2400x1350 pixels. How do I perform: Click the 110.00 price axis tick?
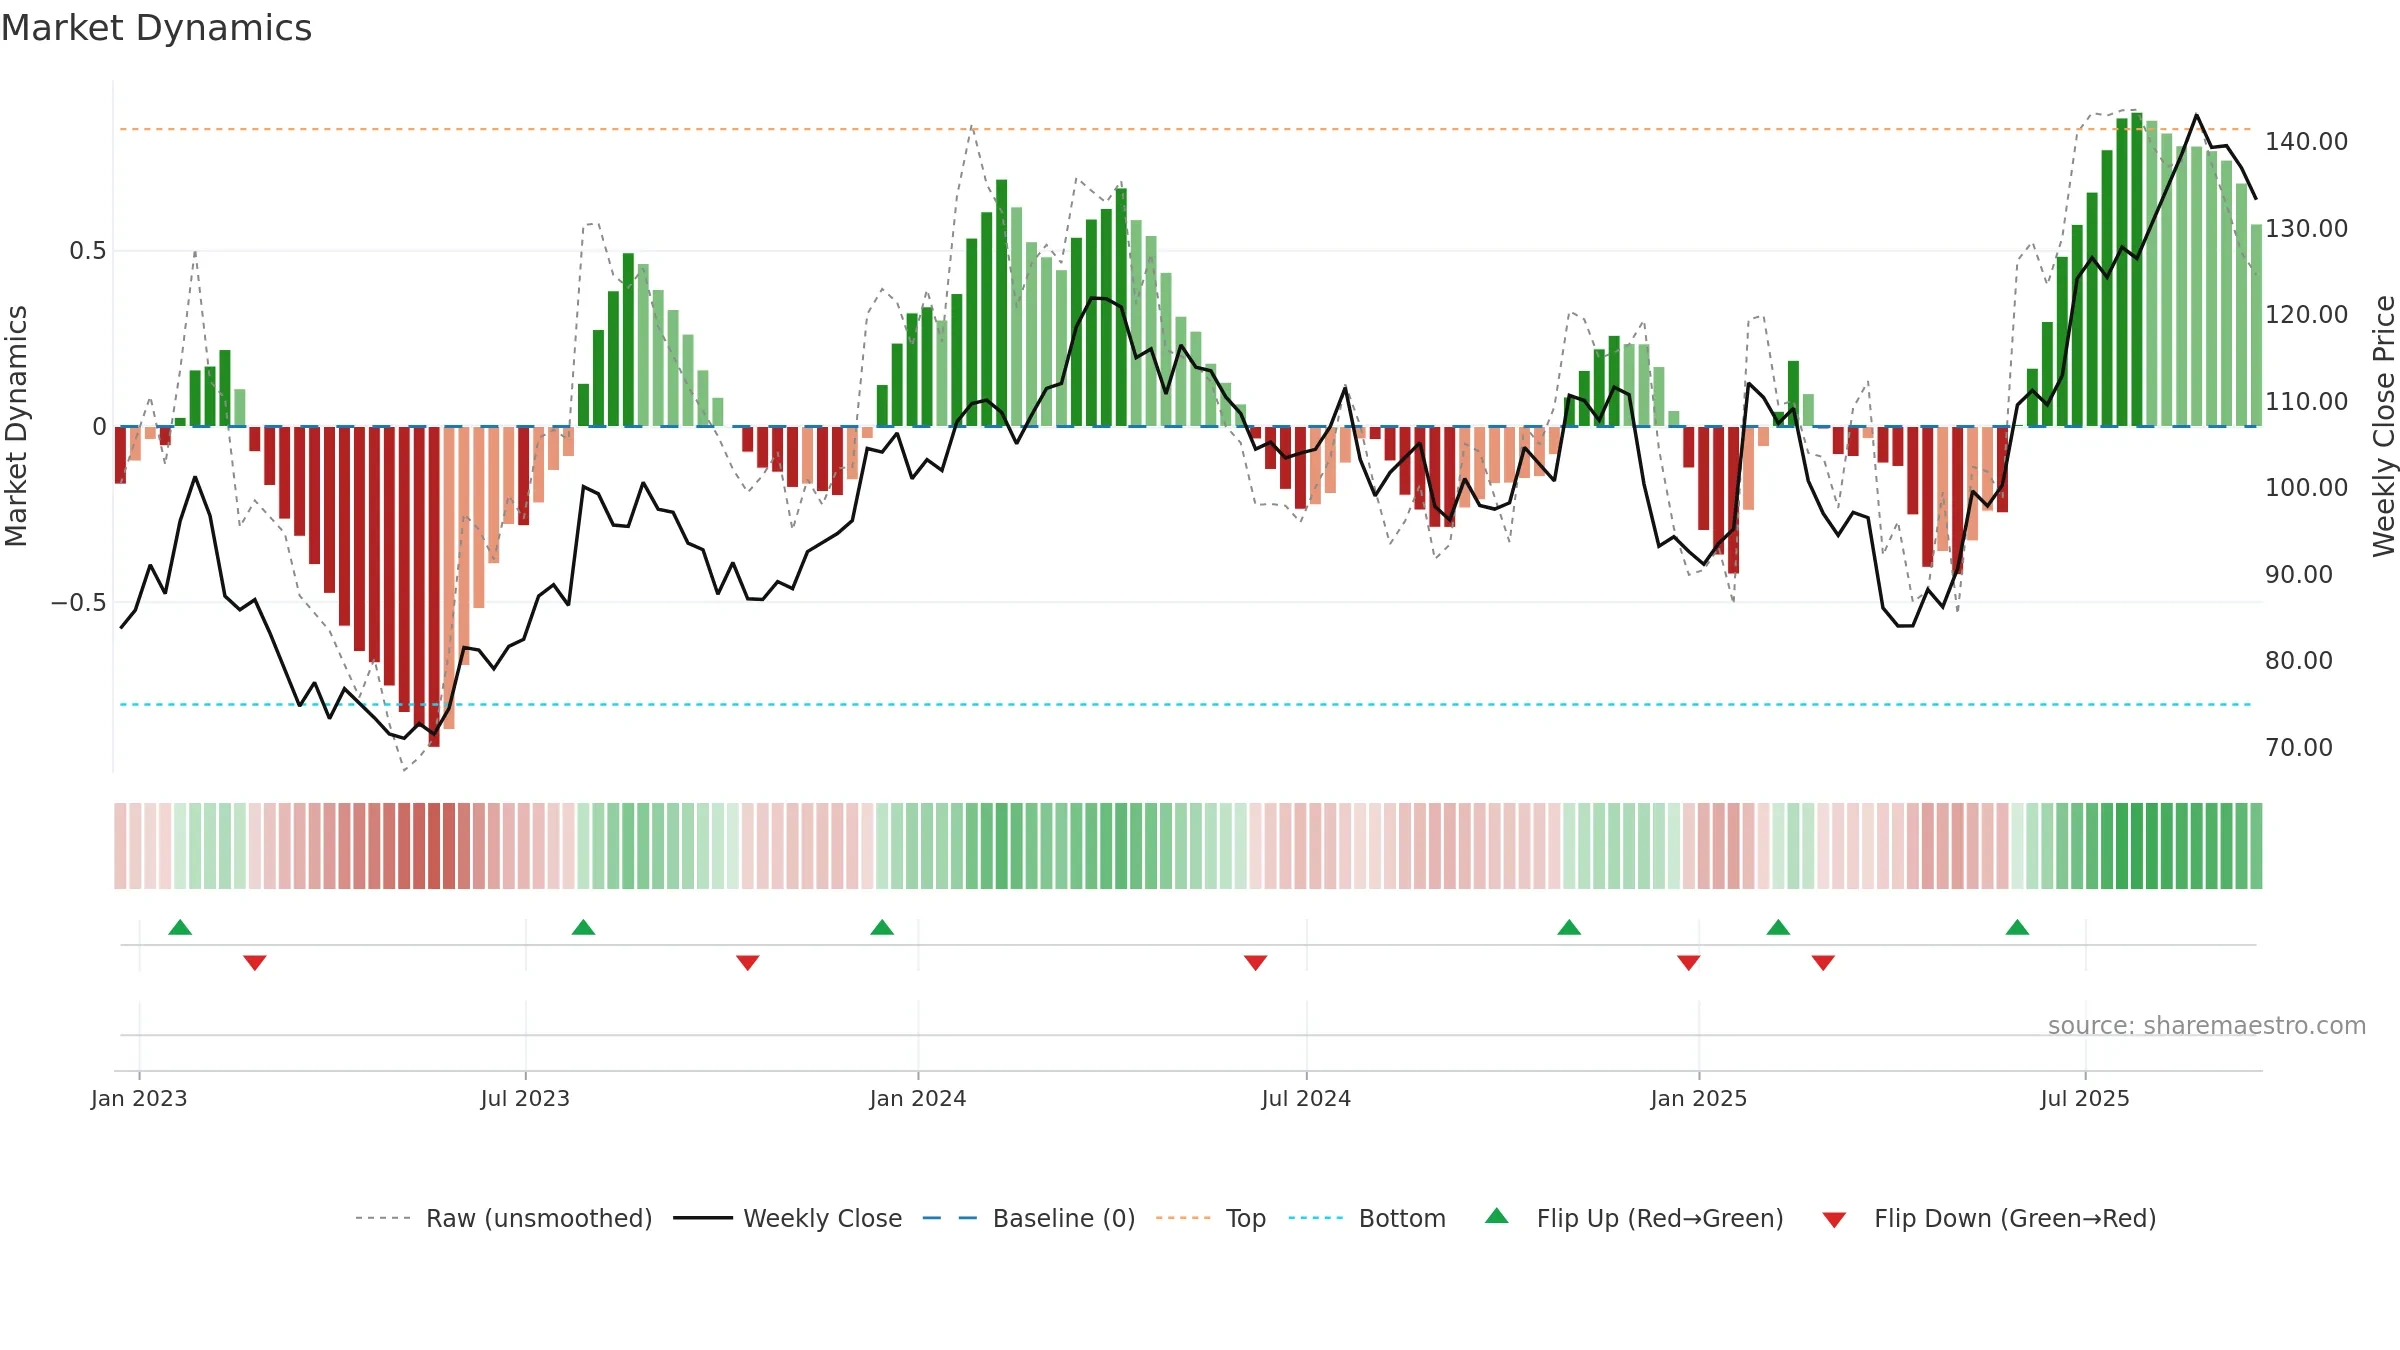(2306, 401)
